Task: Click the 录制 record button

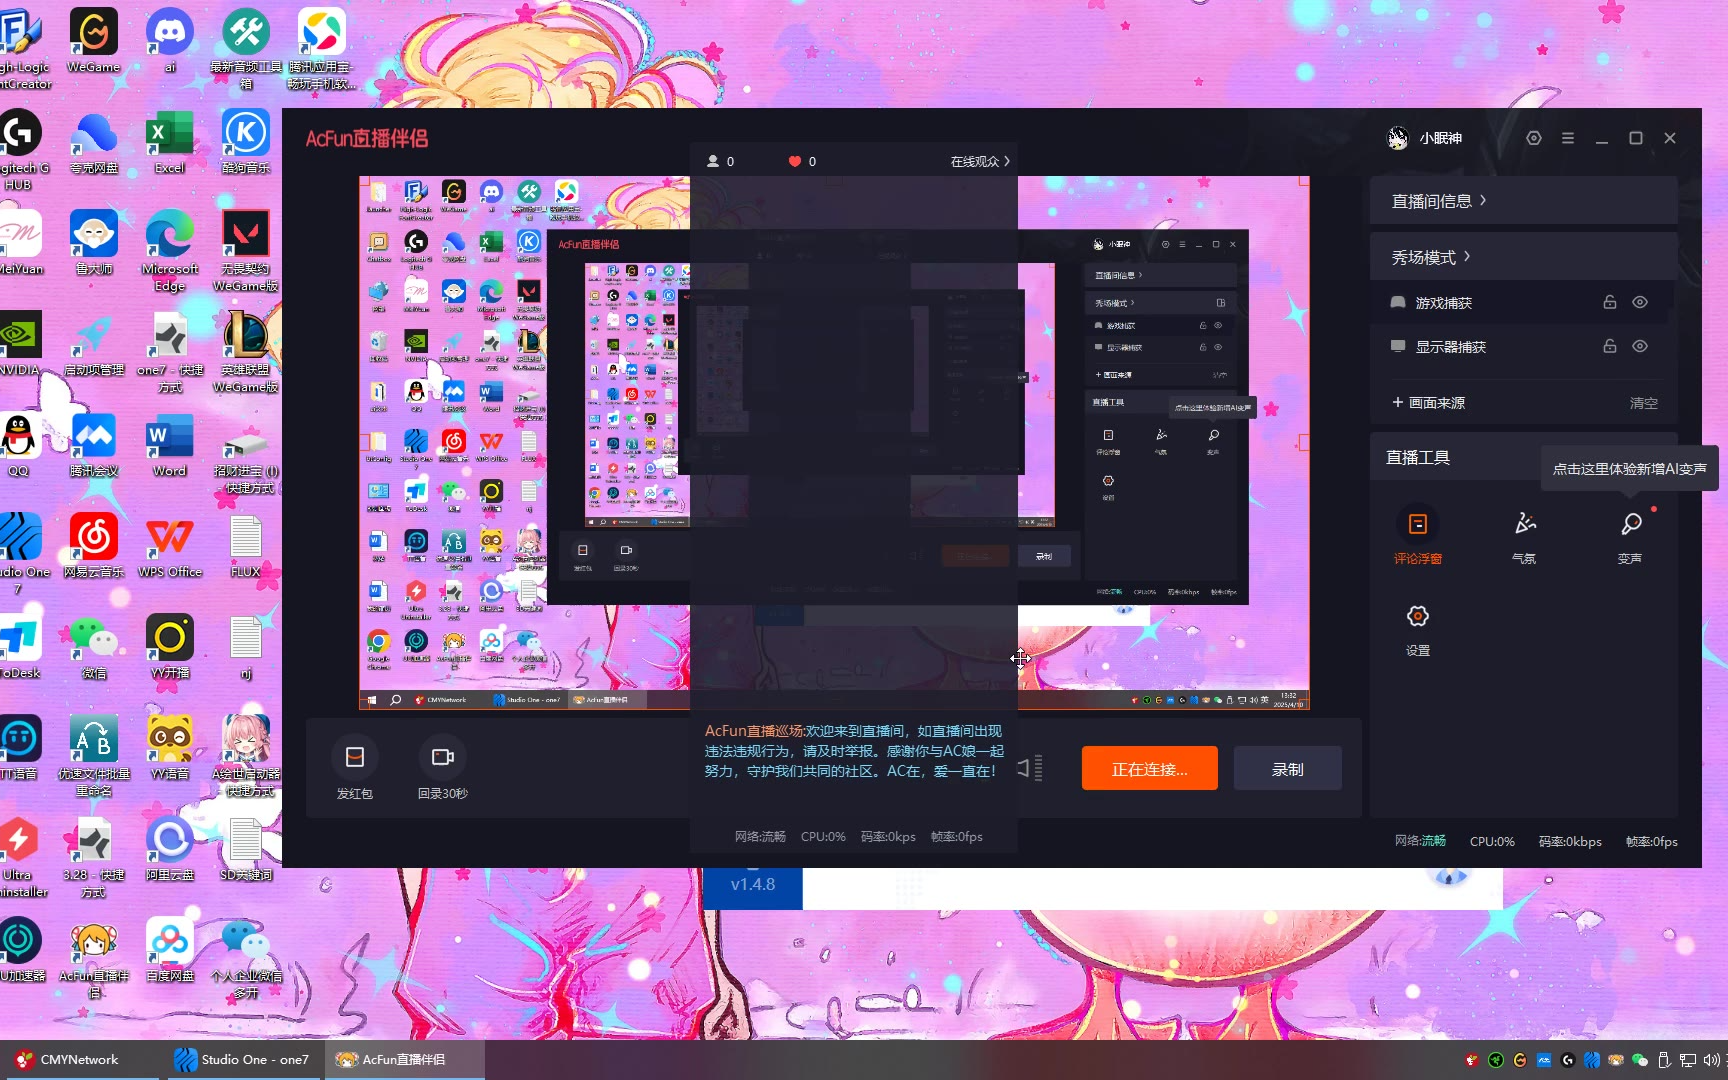Action: (1287, 768)
